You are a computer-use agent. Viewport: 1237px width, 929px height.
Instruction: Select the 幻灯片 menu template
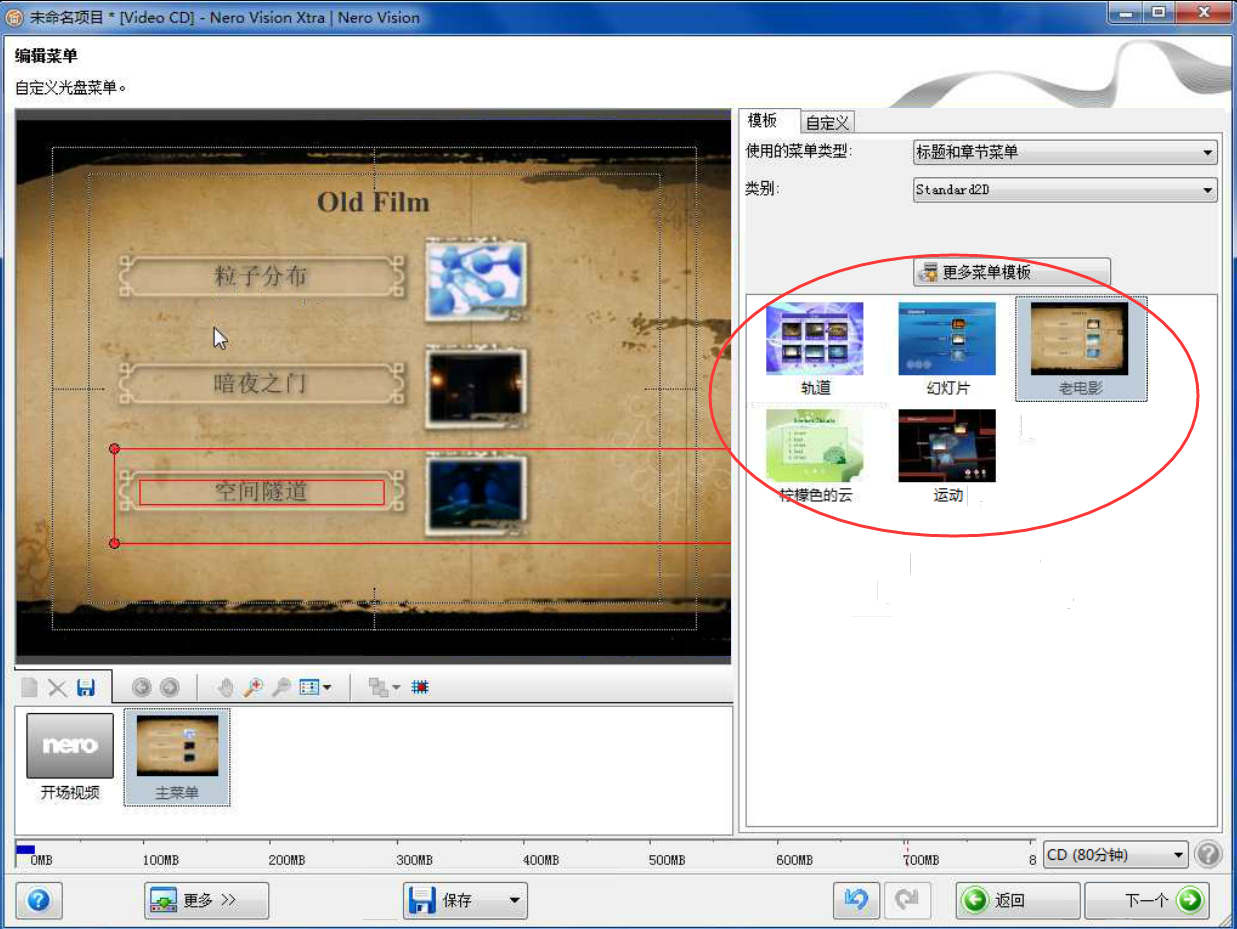tap(947, 349)
